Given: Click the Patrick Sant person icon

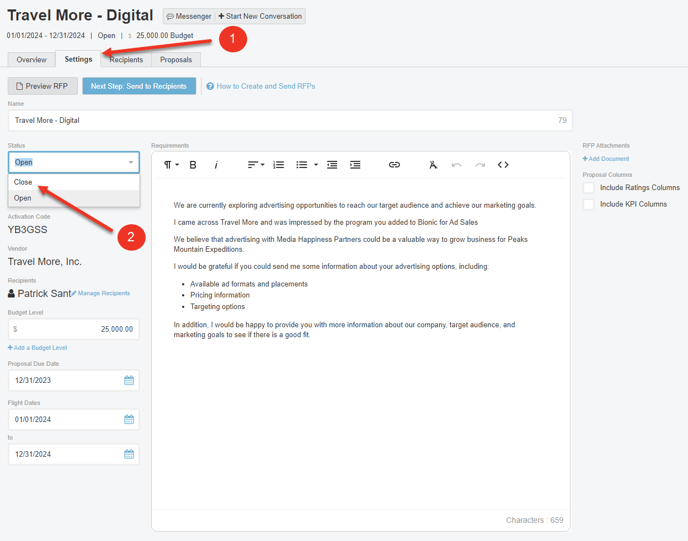Looking at the screenshot, I should point(11,294).
